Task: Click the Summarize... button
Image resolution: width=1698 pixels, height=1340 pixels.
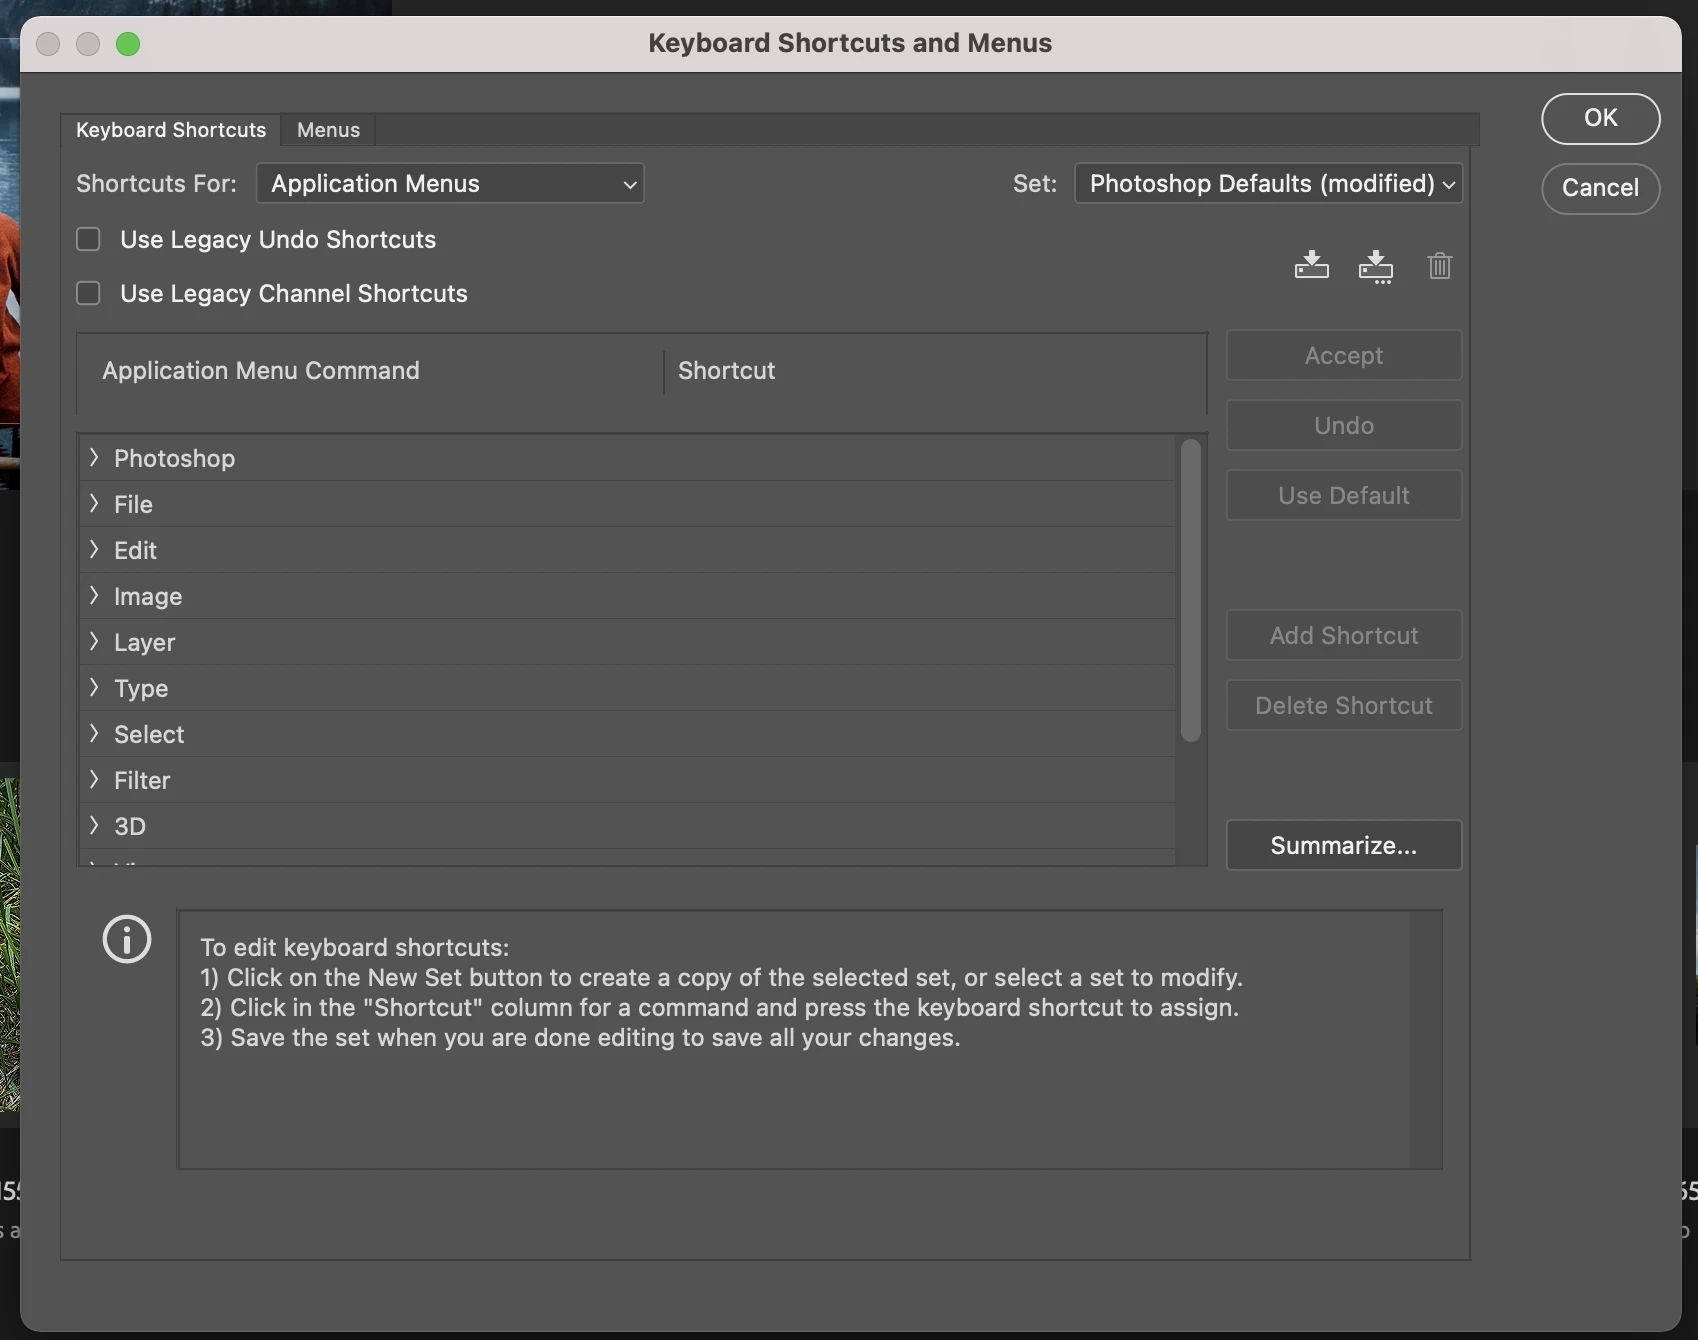Action: (1343, 845)
